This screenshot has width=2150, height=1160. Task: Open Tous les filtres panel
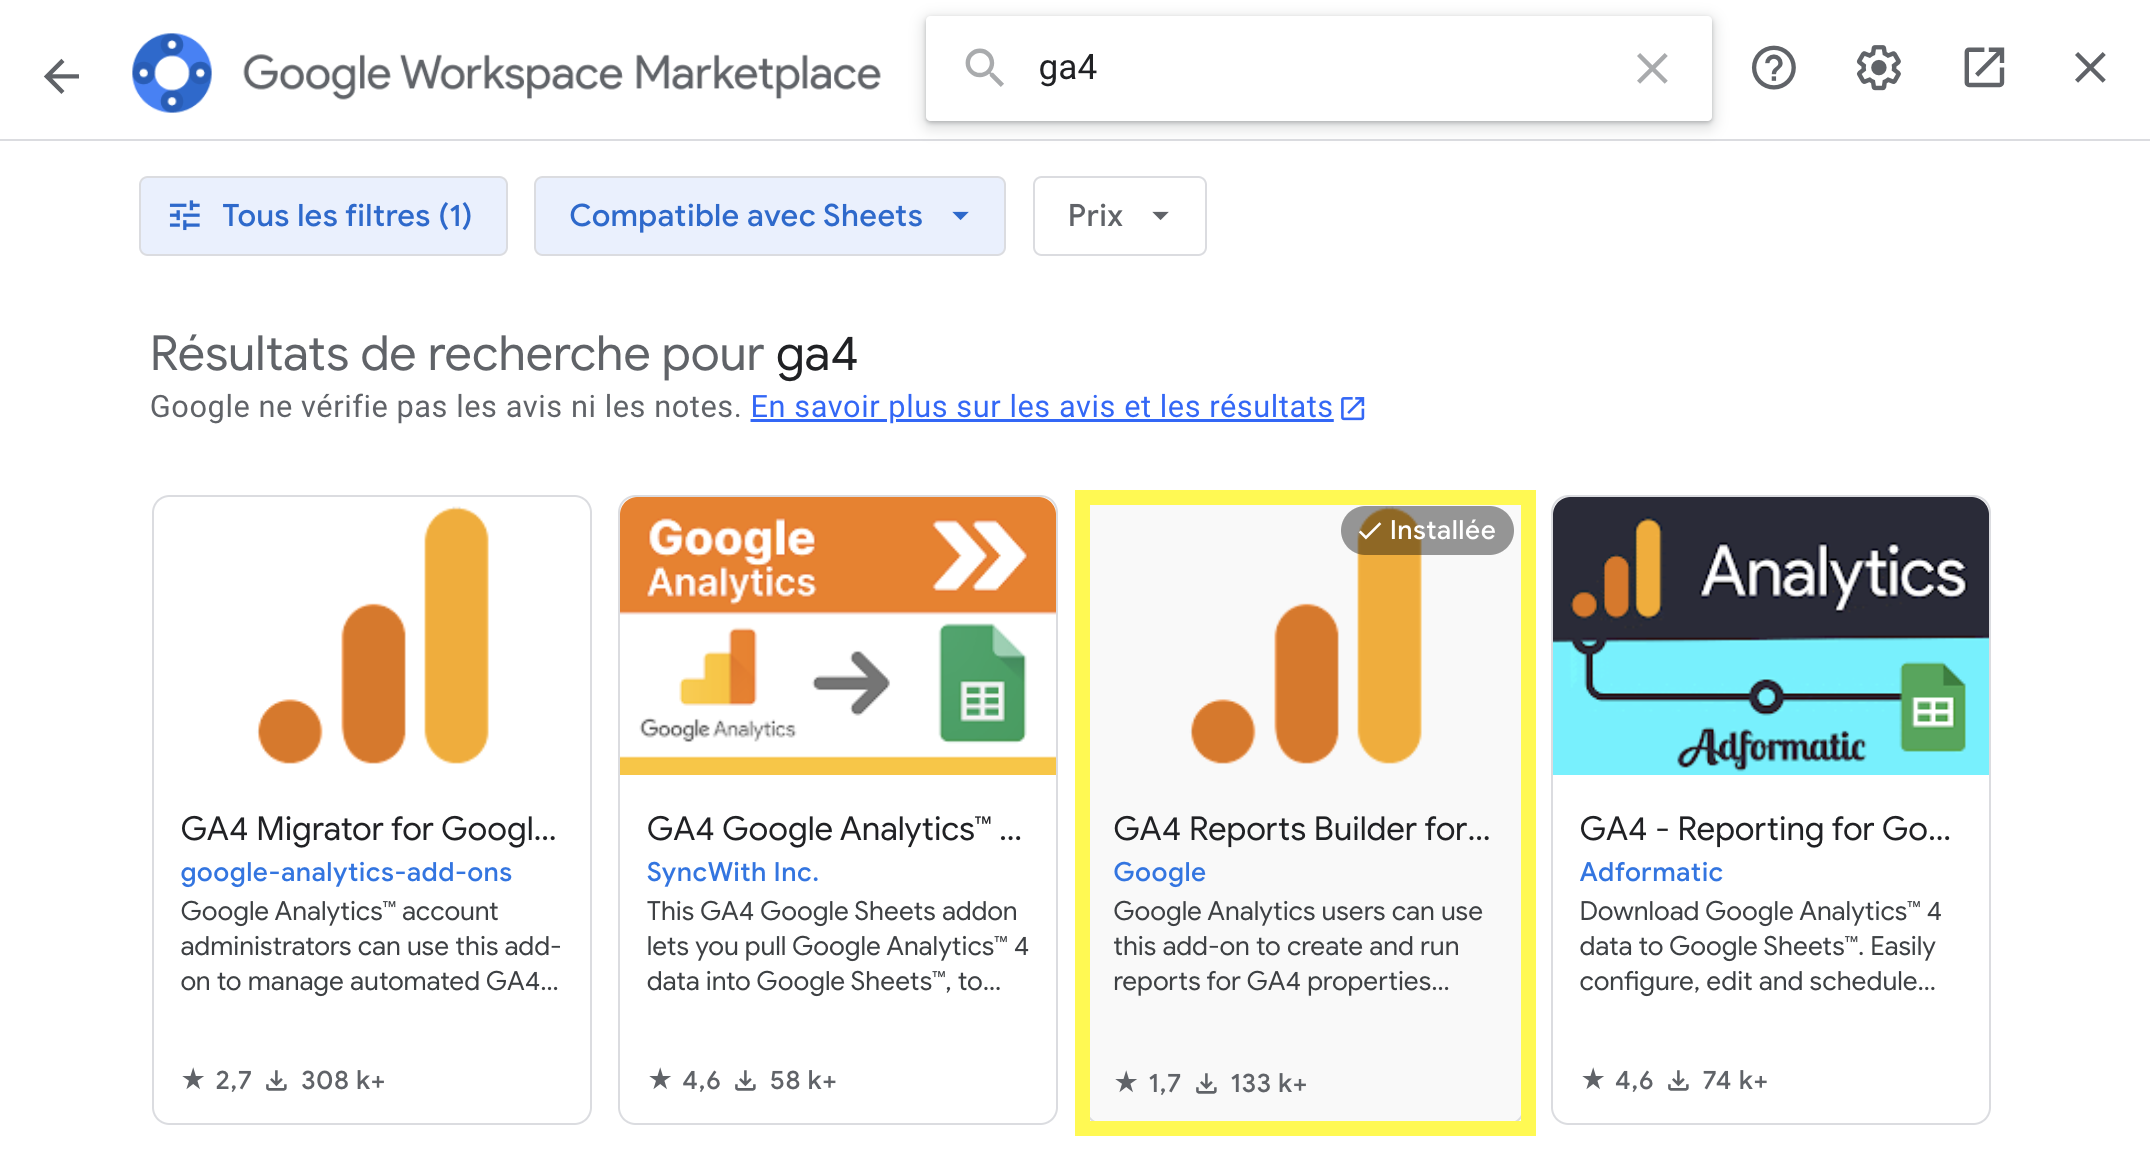[x=323, y=216]
